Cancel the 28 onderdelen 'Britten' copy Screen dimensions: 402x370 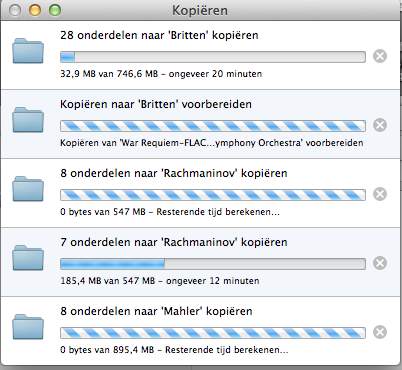pos(380,56)
